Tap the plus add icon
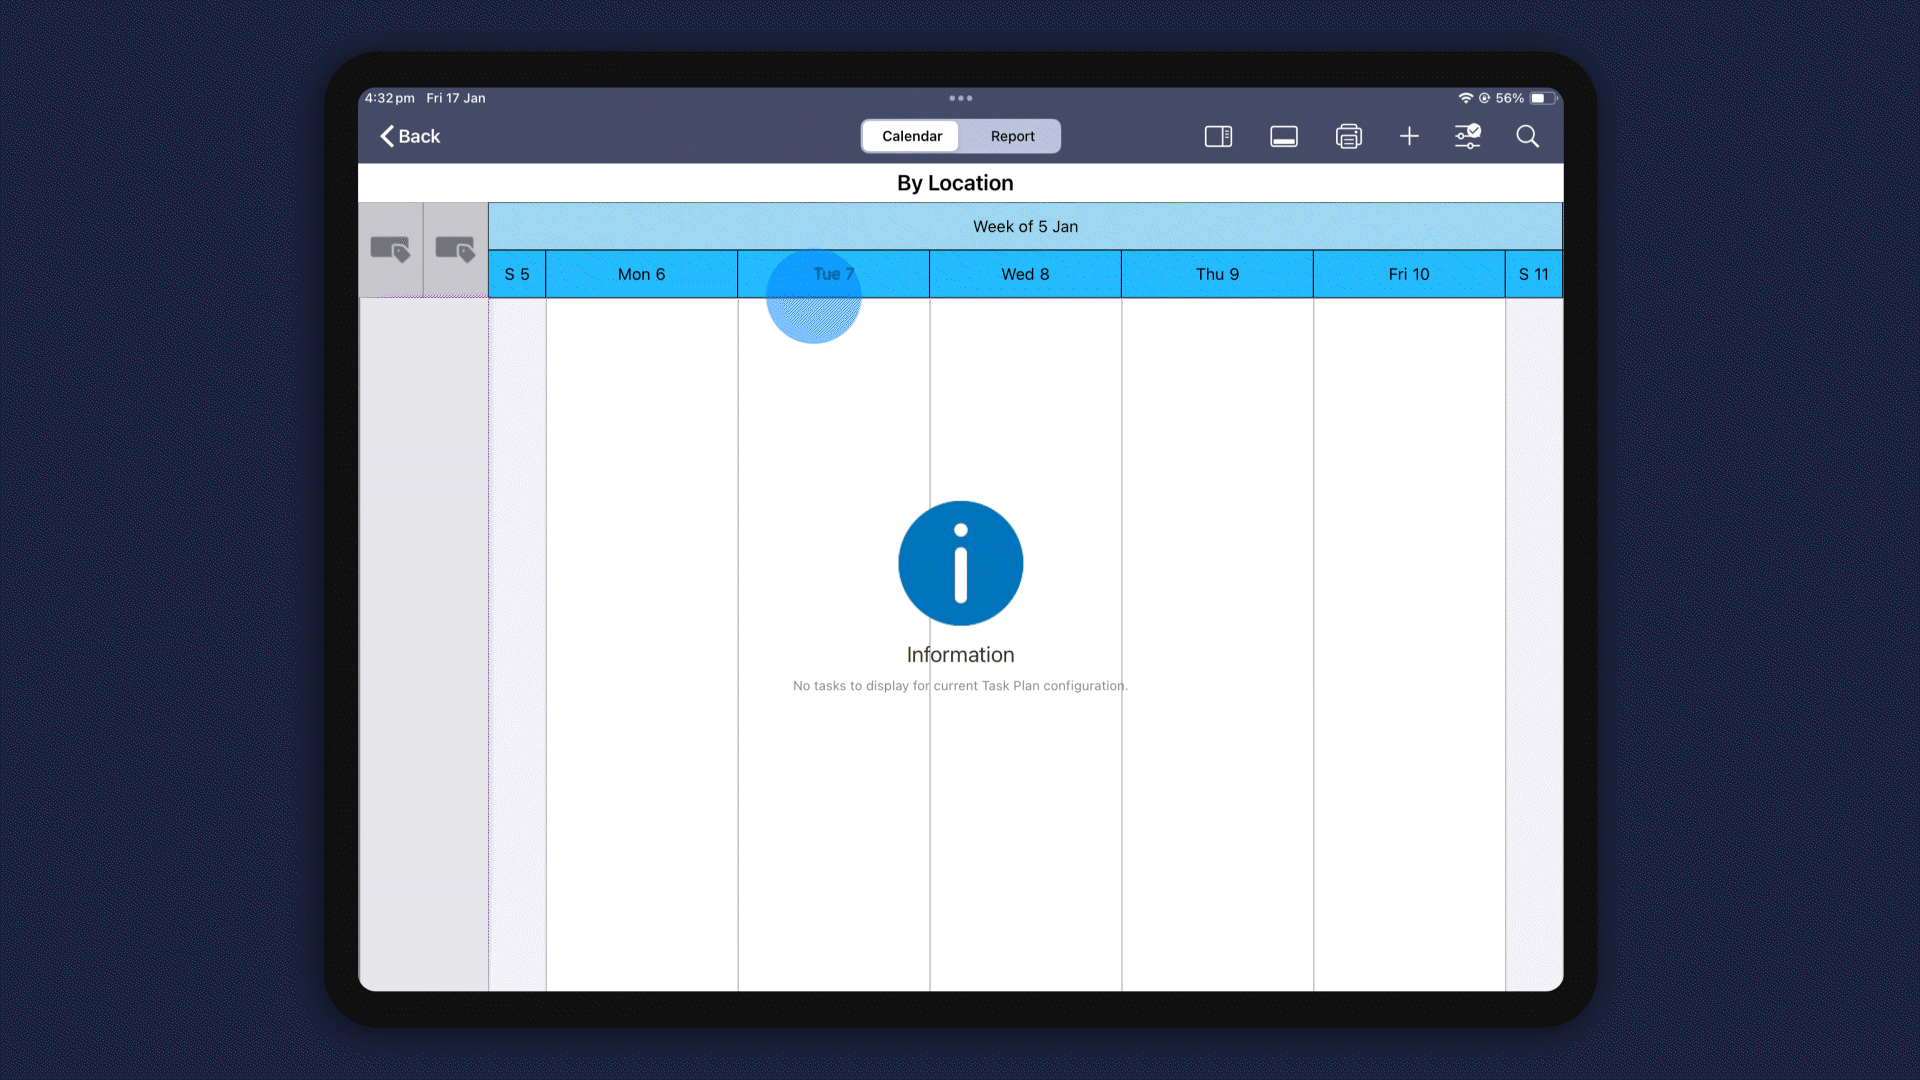Viewport: 1920px width, 1080px height. (x=1409, y=136)
